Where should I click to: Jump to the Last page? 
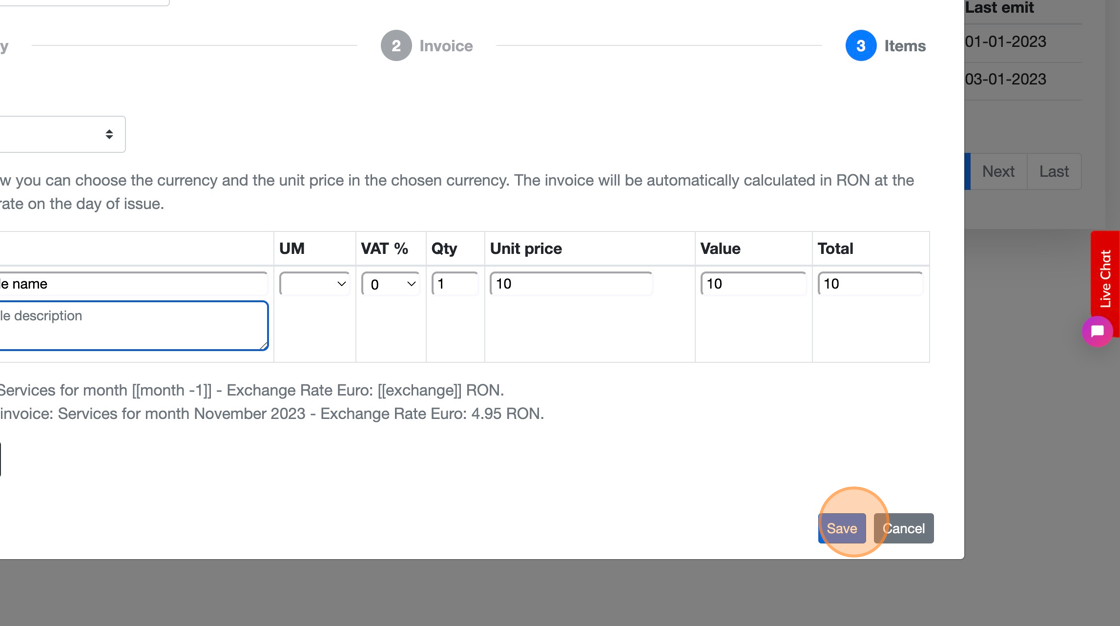[x=1054, y=171]
